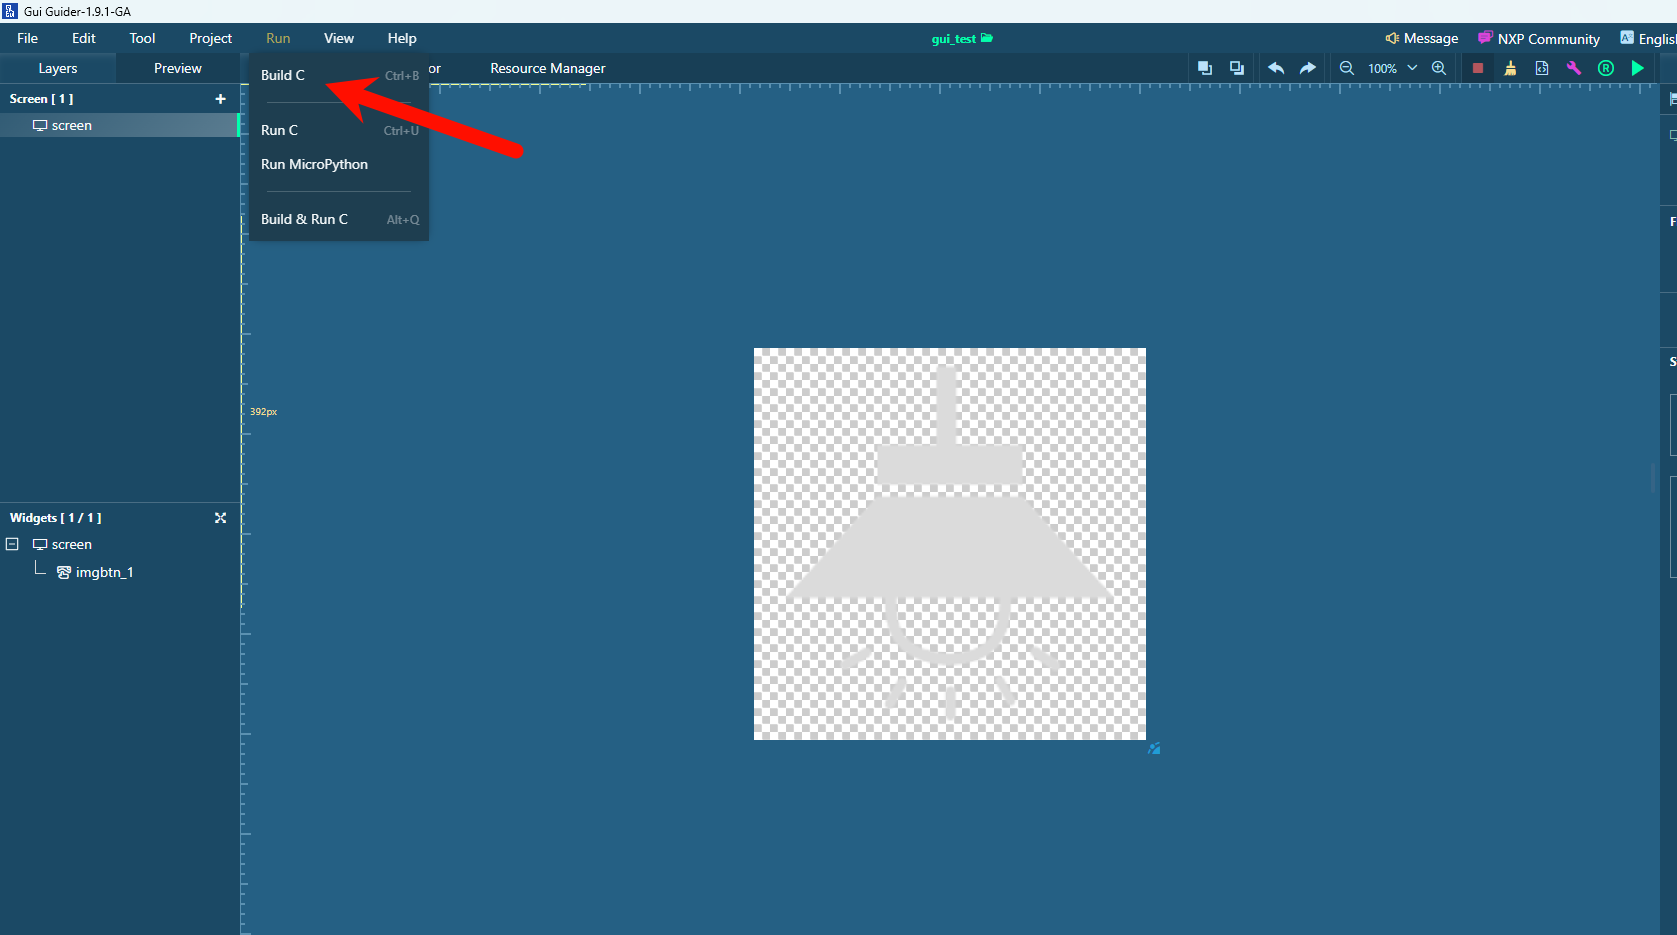Zoom in with the magnifier plus icon
1677x935 pixels.
coord(1439,68)
